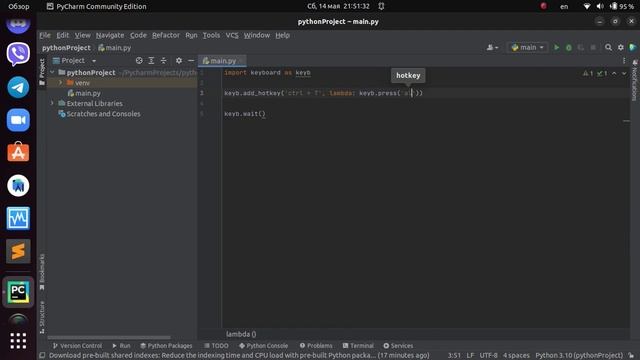Open Telegram from the dock
Viewport: 640px width, 360px height.
point(18,87)
